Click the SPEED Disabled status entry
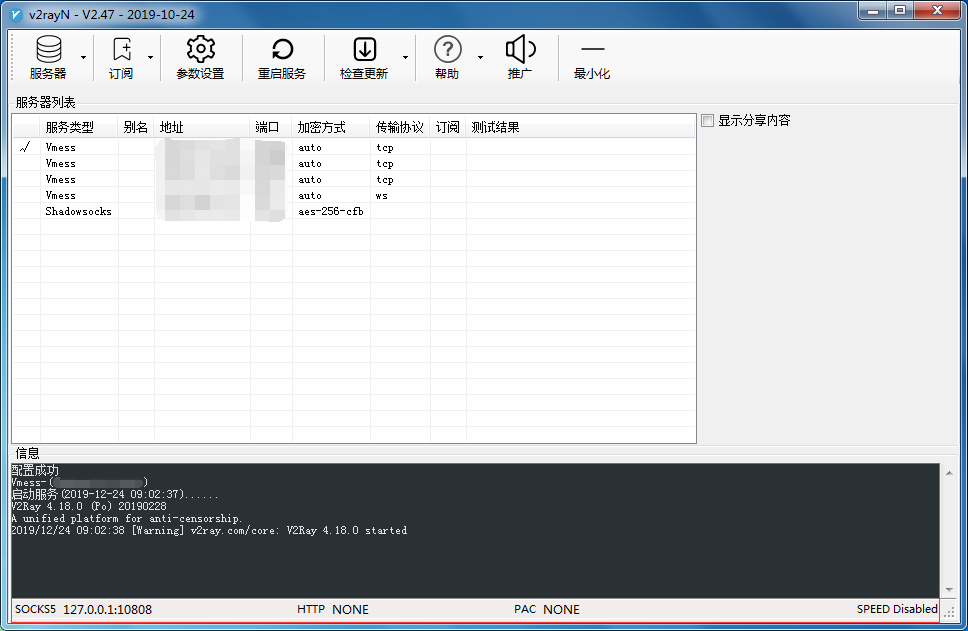Image resolution: width=968 pixels, height=631 pixels. point(897,609)
